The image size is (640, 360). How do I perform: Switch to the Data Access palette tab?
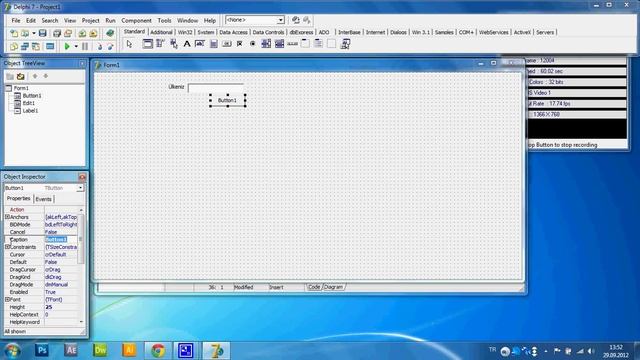point(233,32)
